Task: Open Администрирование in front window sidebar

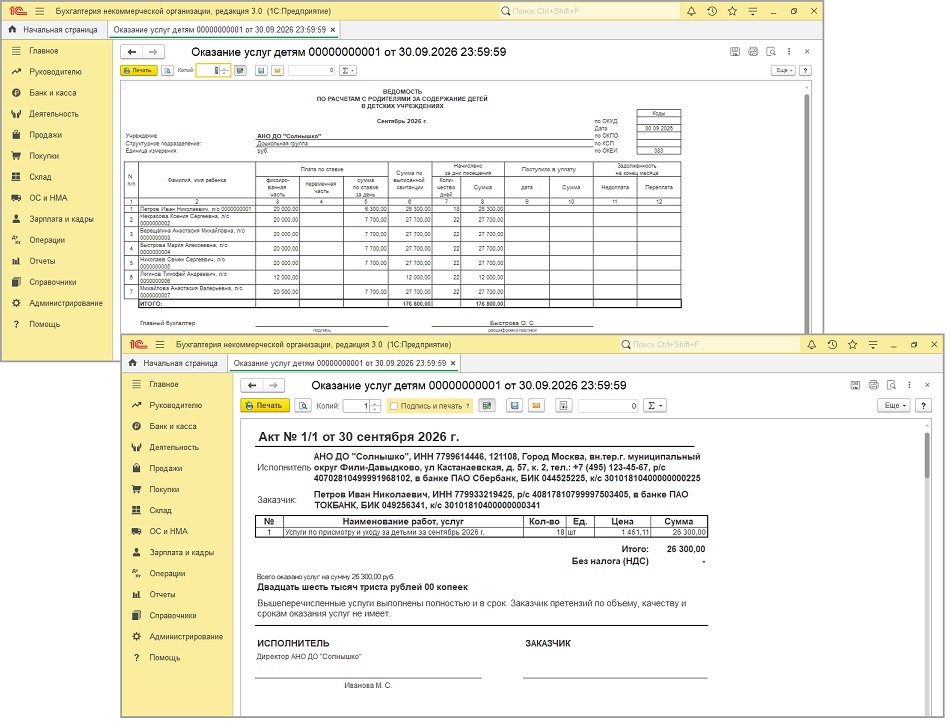Action: click(x=186, y=637)
